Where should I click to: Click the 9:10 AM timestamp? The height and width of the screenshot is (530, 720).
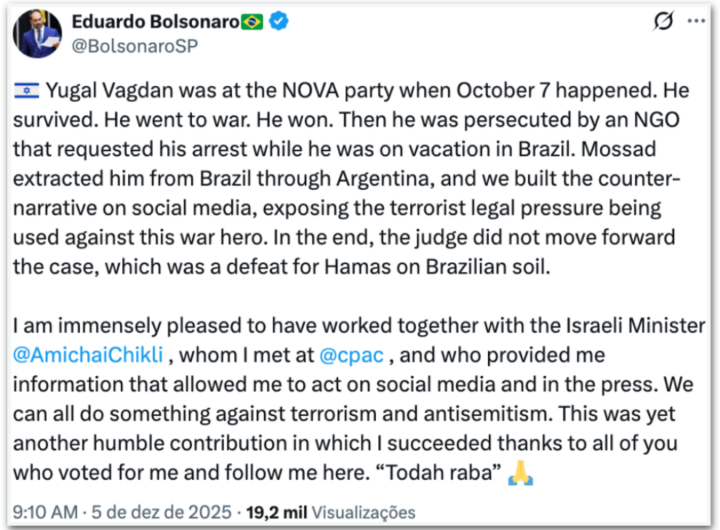point(47,511)
